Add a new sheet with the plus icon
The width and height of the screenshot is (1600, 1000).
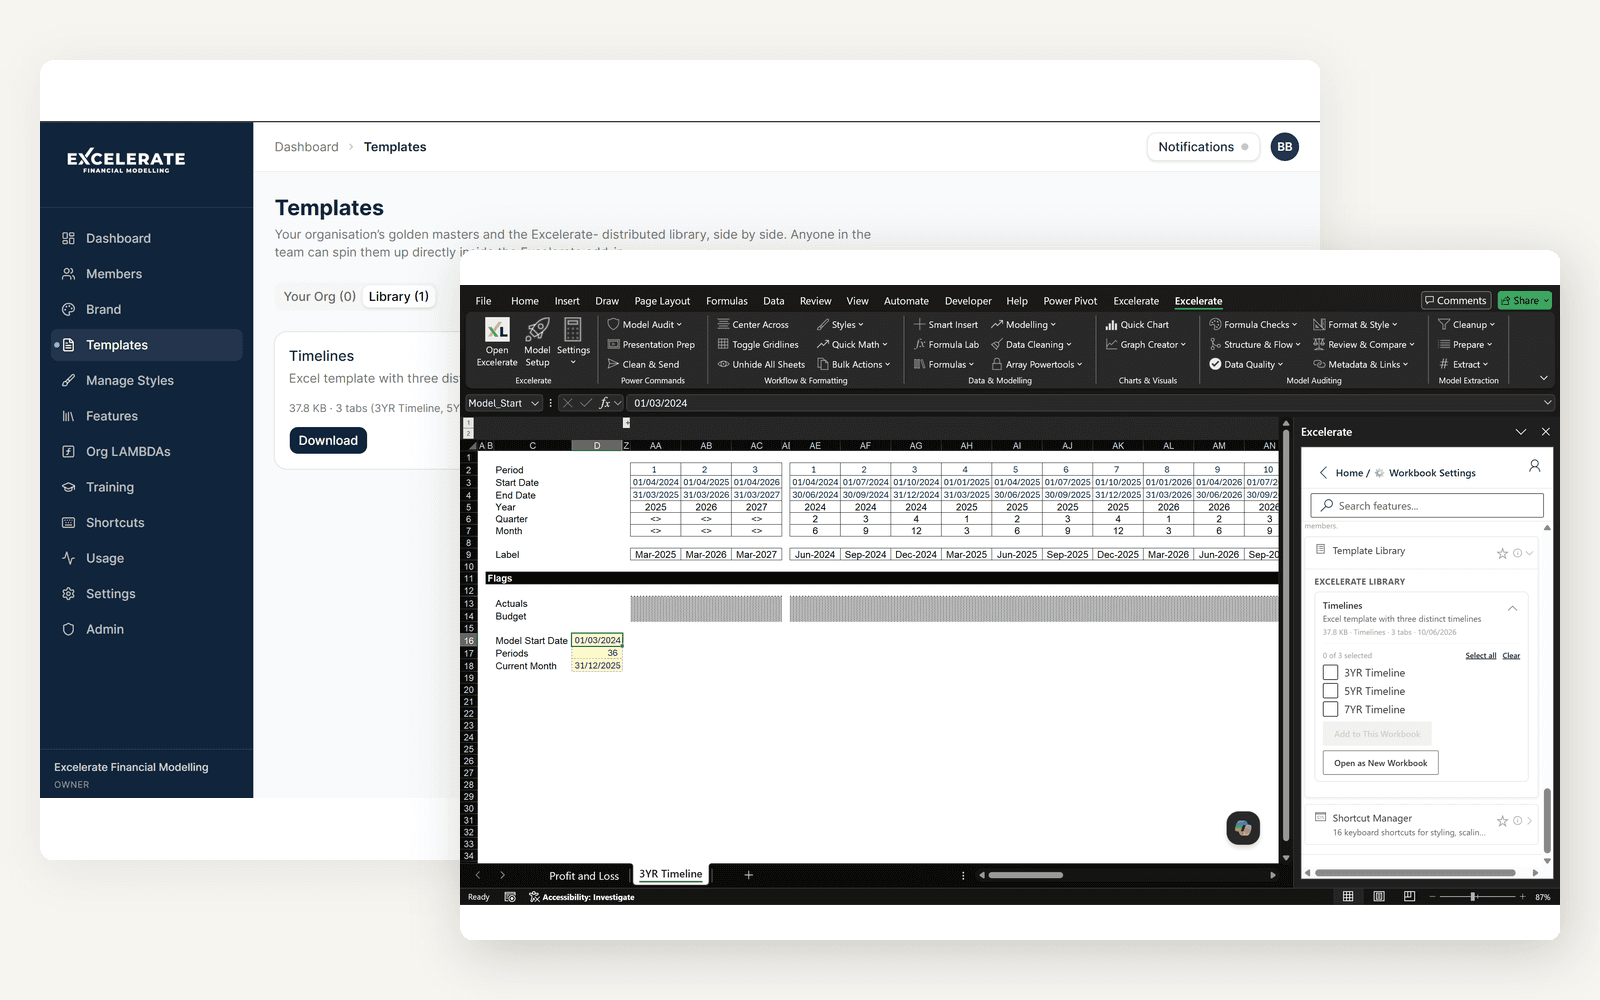pyautogui.click(x=748, y=875)
